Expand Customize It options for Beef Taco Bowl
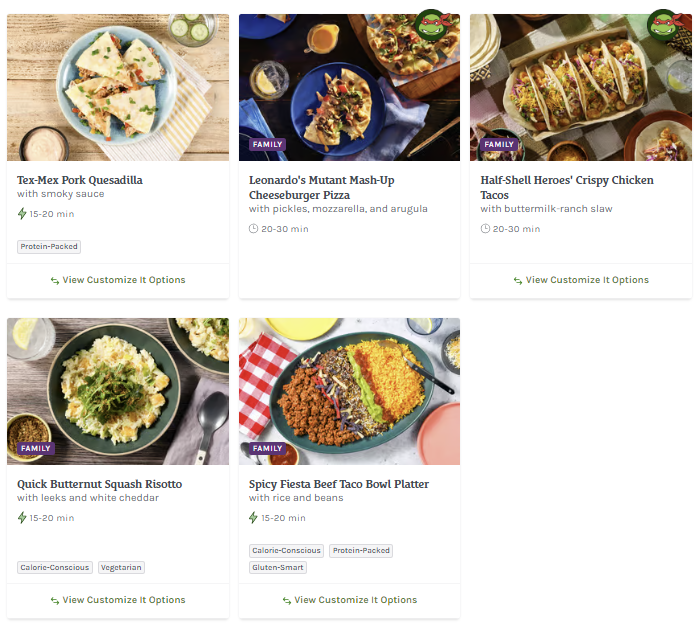The width and height of the screenshot is (699, 634). [x=349, y=600]
